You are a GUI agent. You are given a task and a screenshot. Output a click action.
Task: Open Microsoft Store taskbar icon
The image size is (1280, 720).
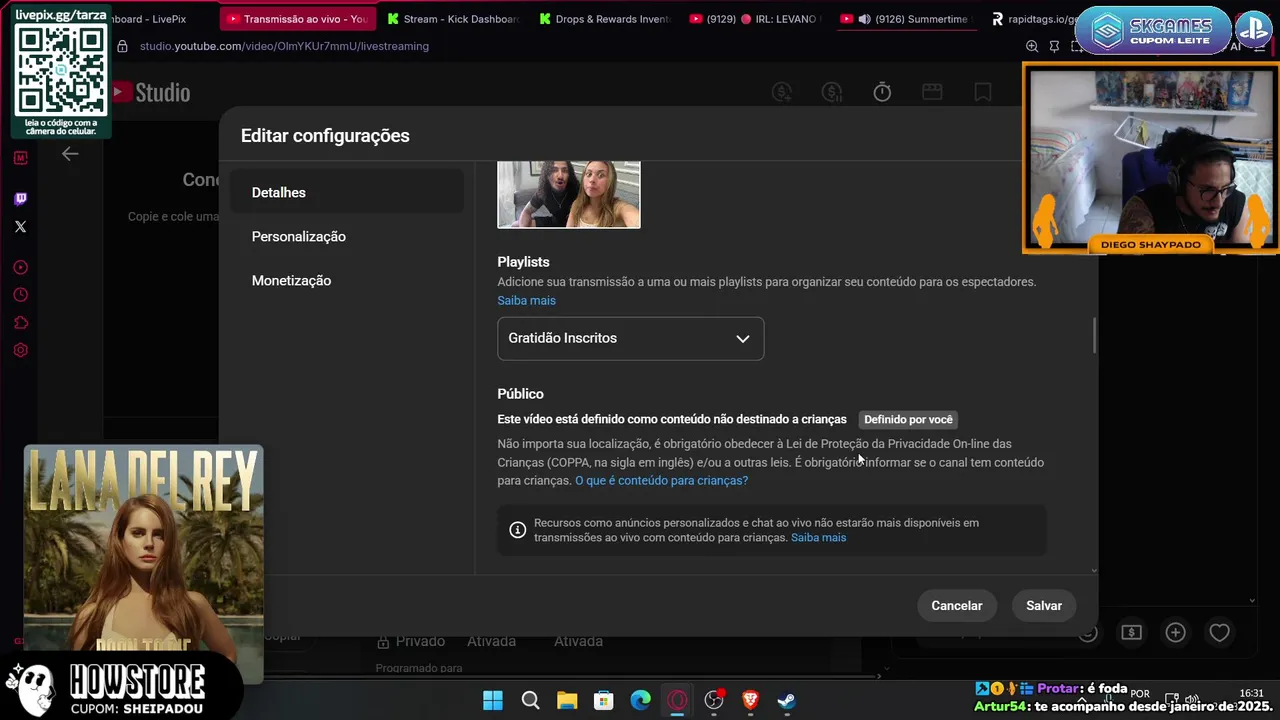(x=604, y=700)
